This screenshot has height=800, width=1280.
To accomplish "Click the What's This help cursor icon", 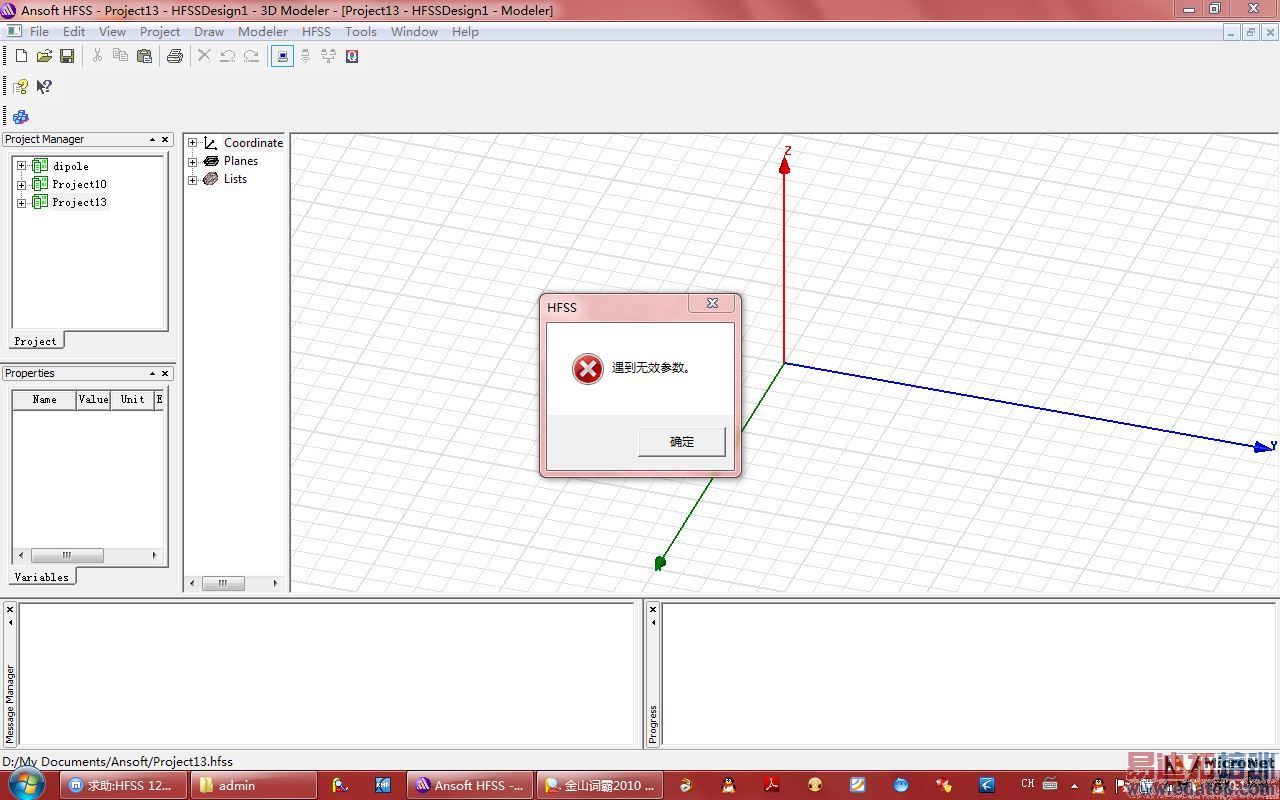I will tap(44, 87).
